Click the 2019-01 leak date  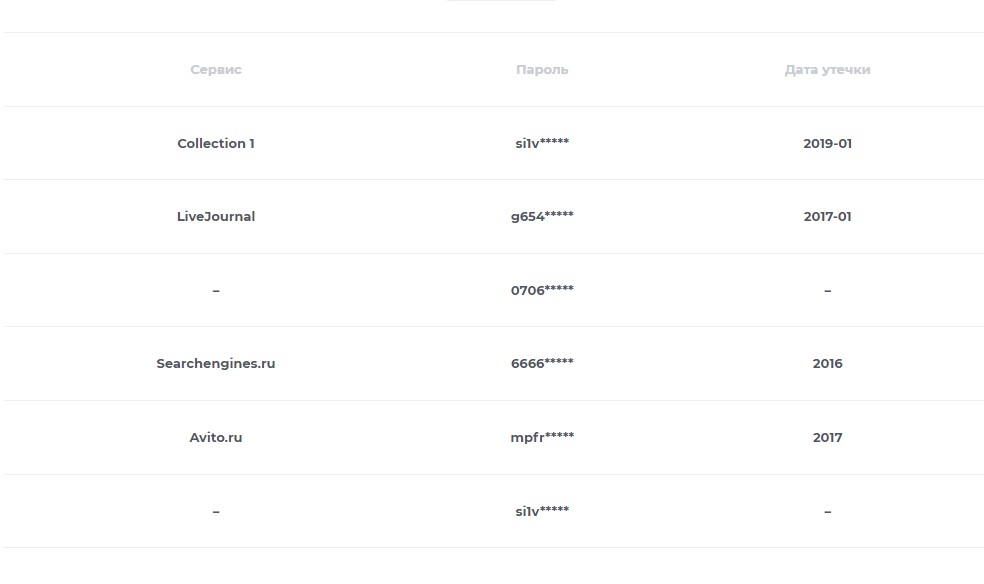coord(827,143)
